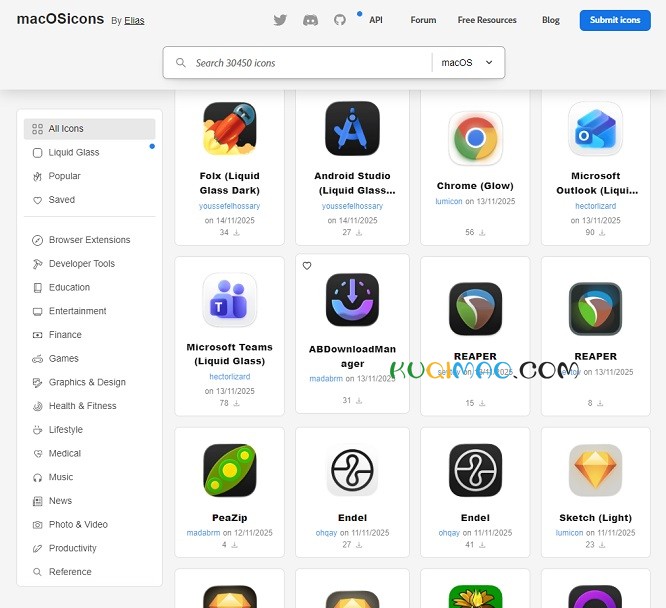Filter by Developer Tools category
Screen dimensions: 666x608
pyautogui.click(x=90, y=264)
